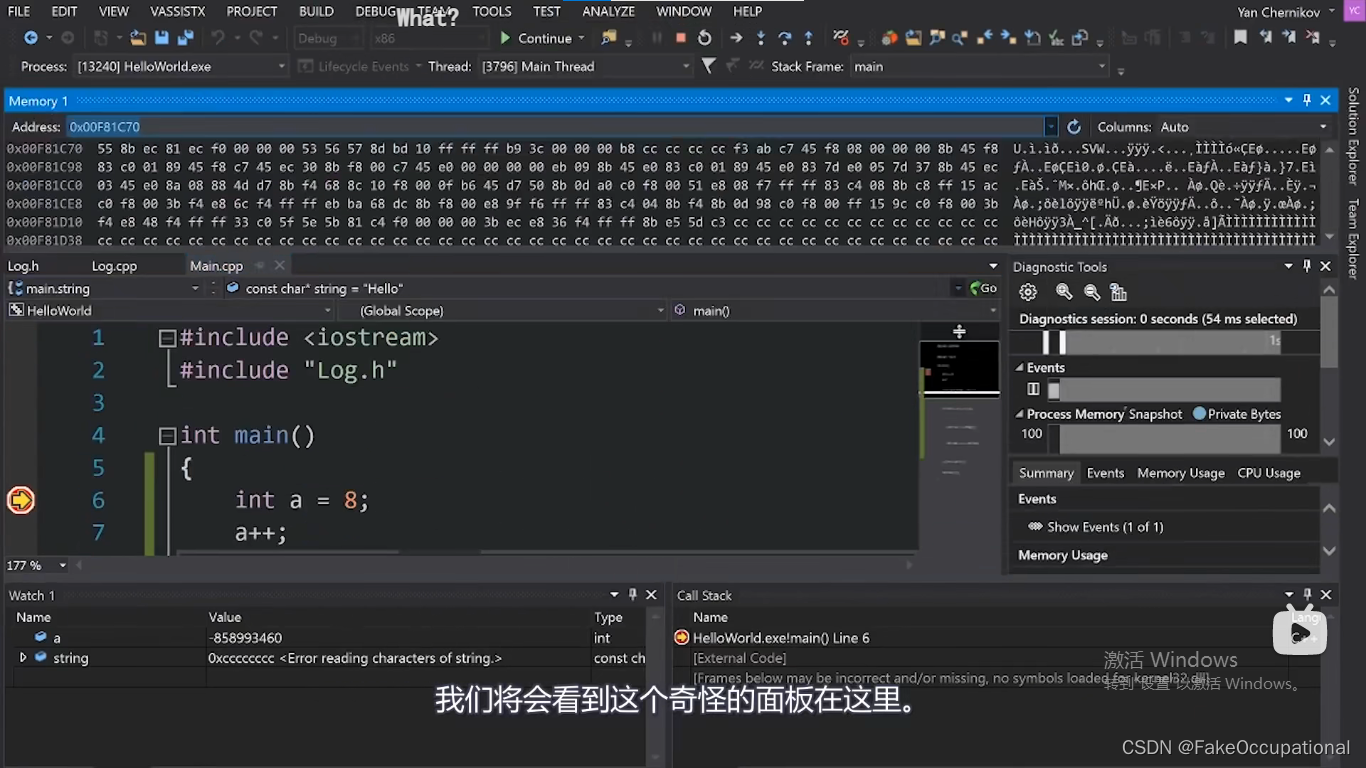Click the Diagnostic Tools vertical scrollbar
Viewport: 1366px width, 768px height.
coord(1329,330)
